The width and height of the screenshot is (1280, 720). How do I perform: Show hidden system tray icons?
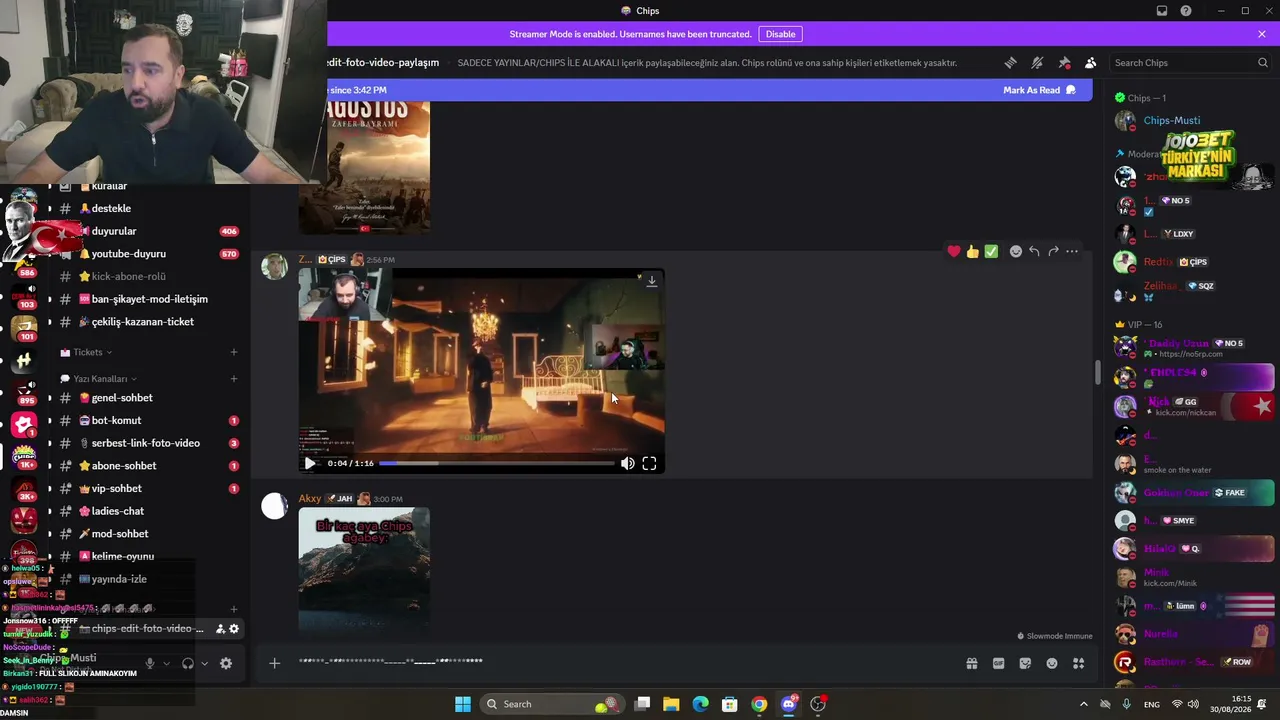(x=1083, y=704)
